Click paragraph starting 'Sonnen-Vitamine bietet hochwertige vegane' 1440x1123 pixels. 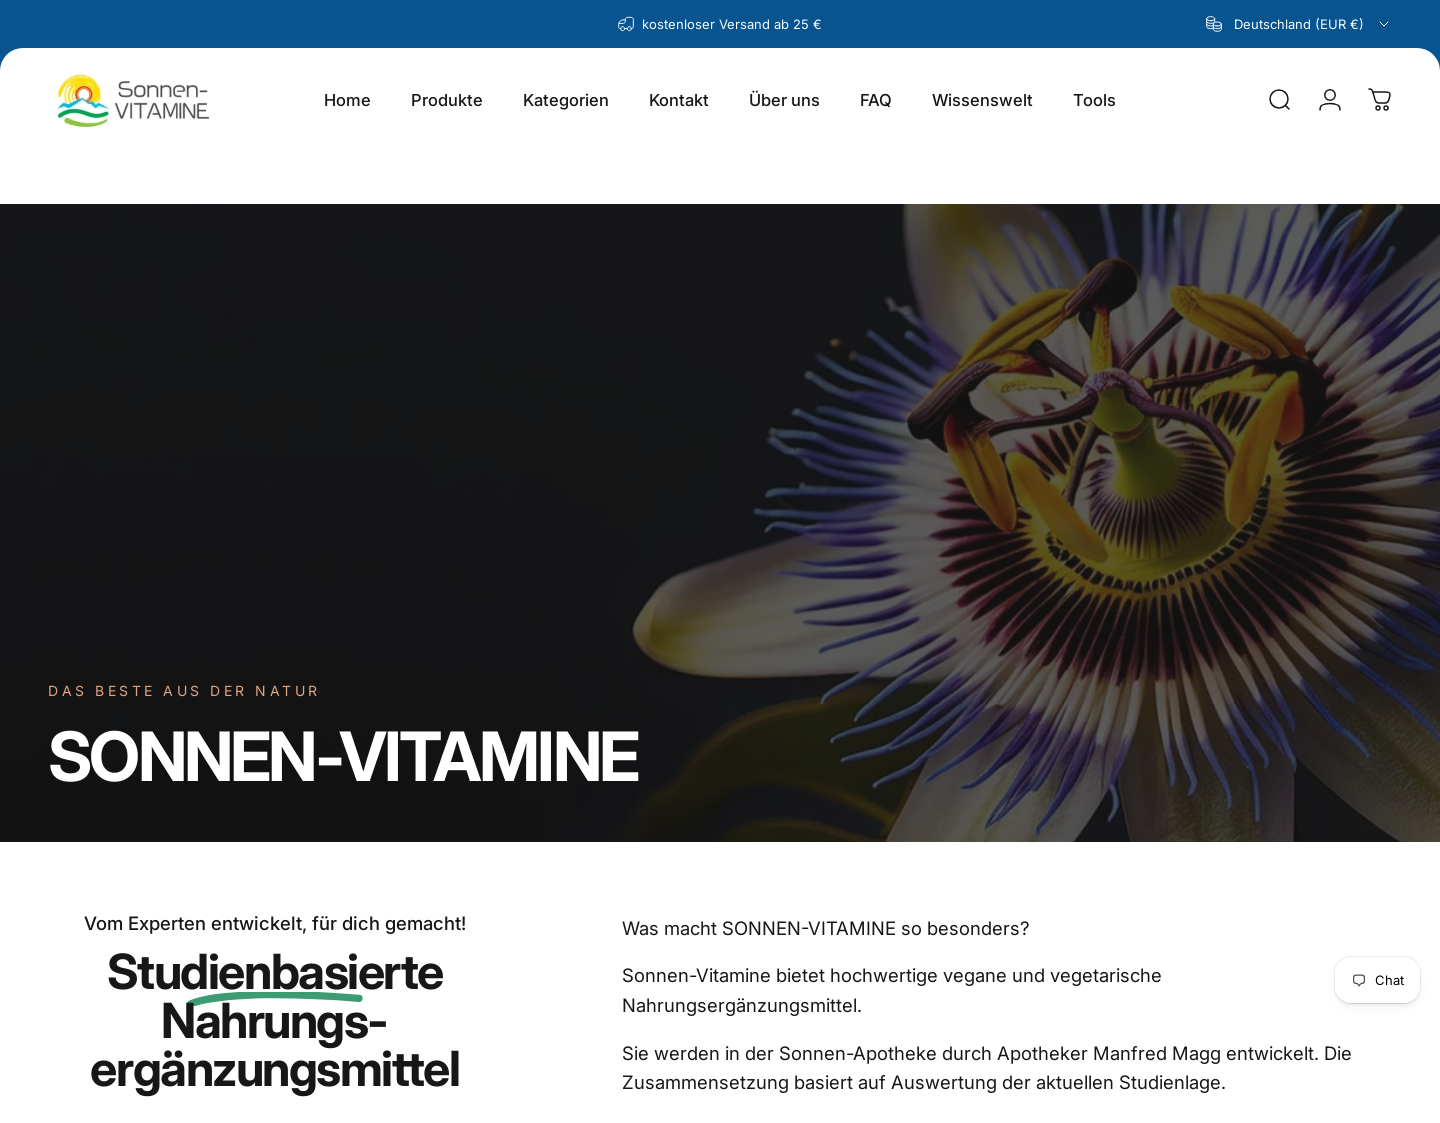click(892, 990)
